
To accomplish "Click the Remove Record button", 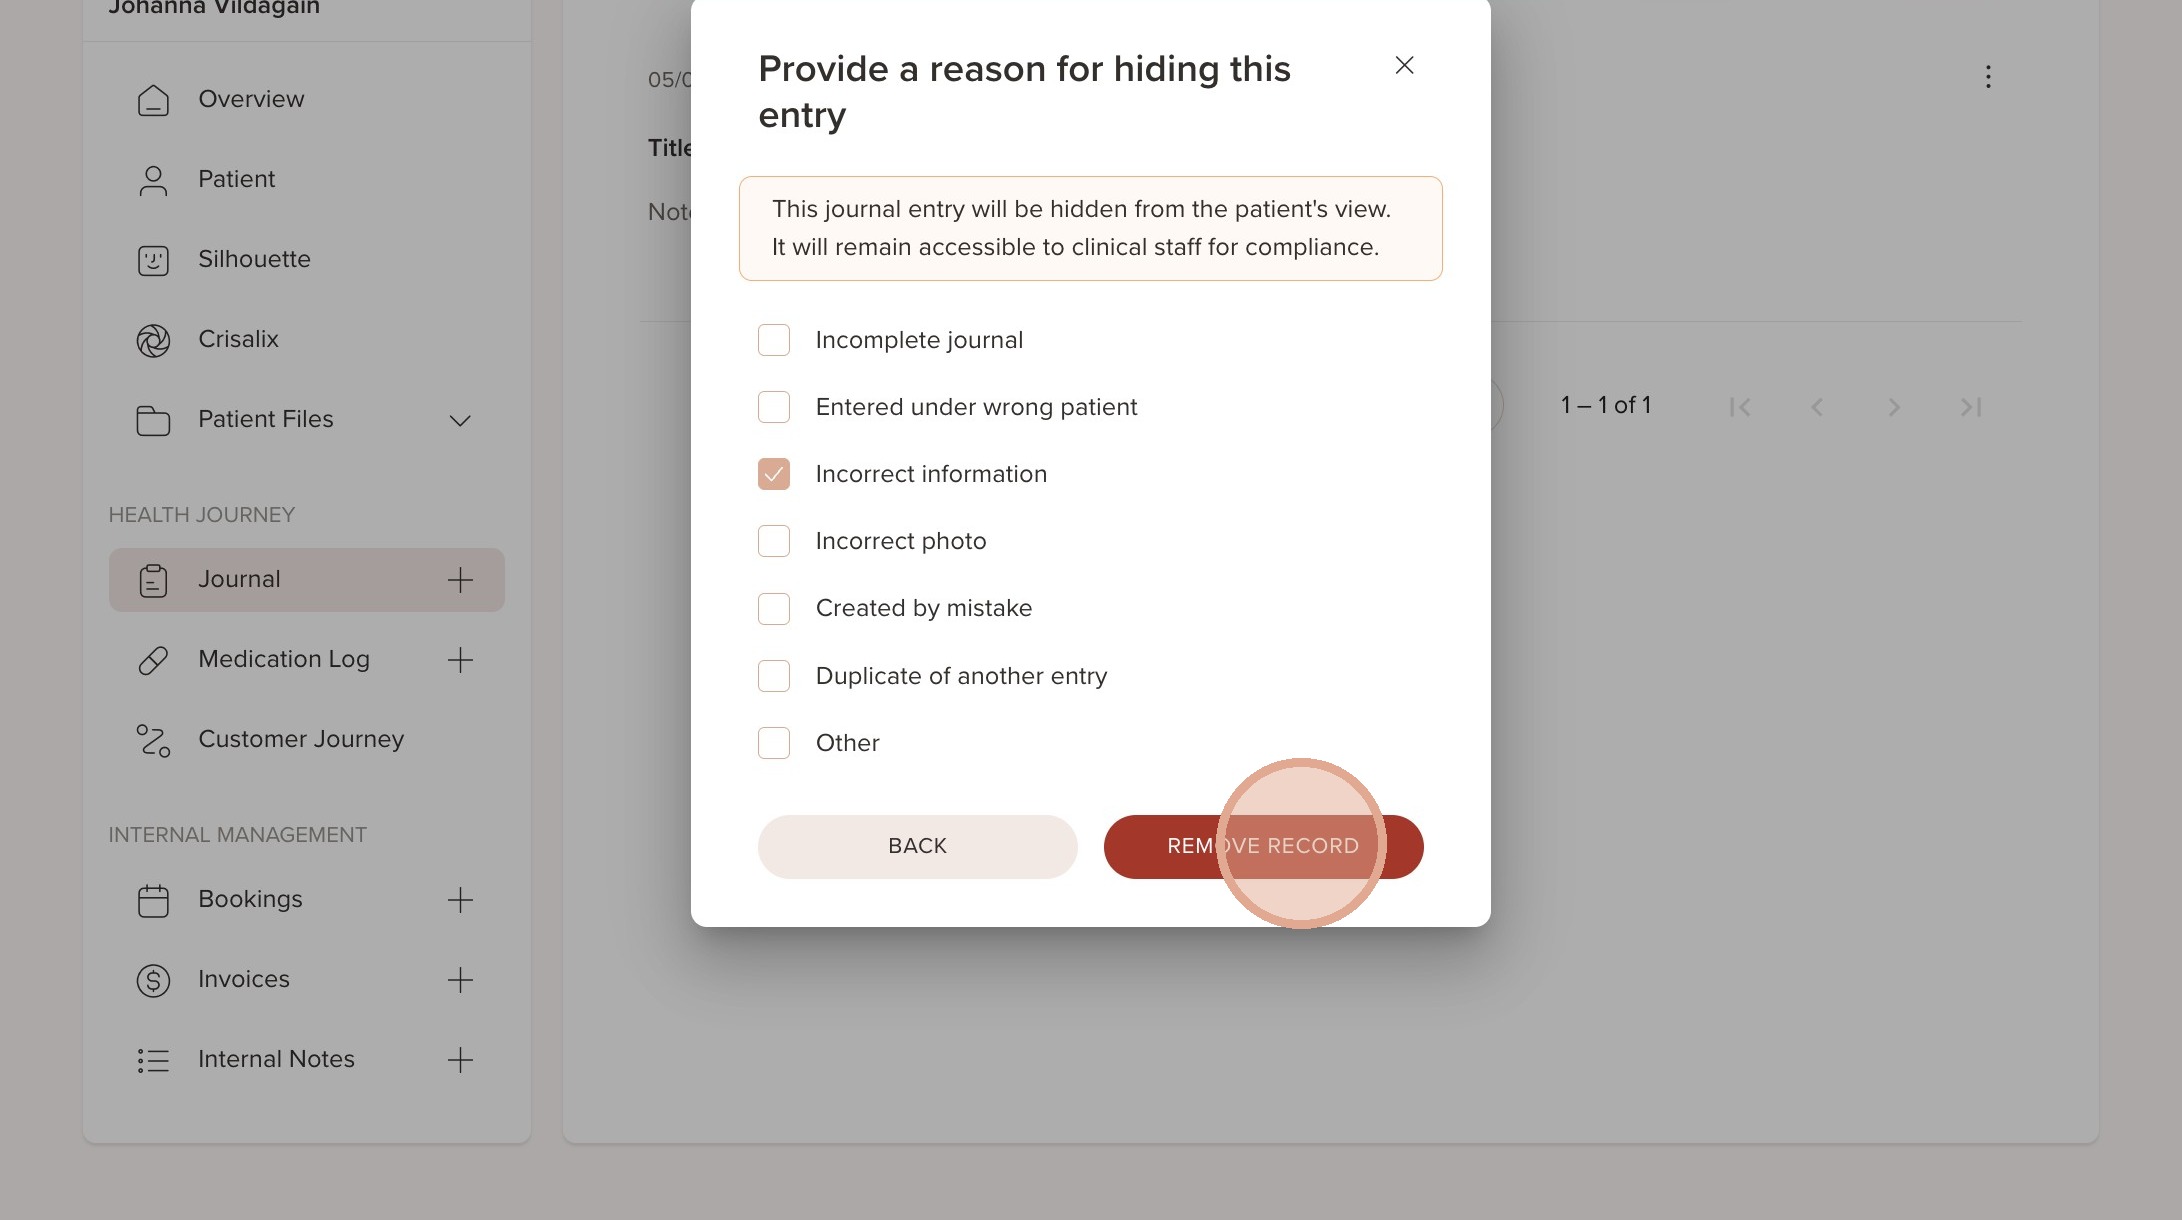I will point(1263,846).
